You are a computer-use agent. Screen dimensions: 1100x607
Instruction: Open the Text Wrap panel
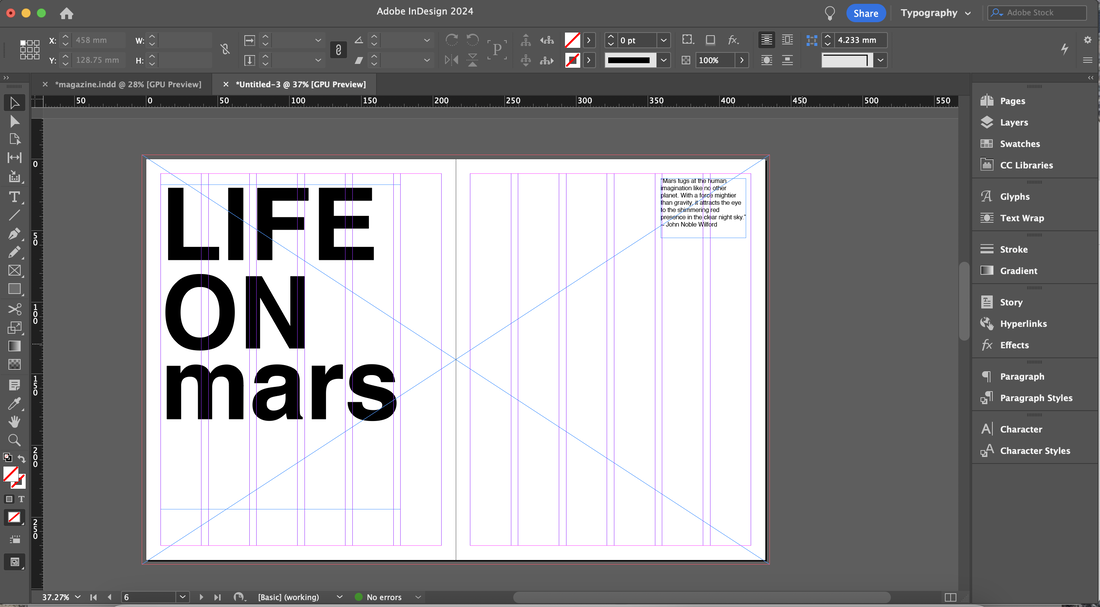tap(1021, 218)
